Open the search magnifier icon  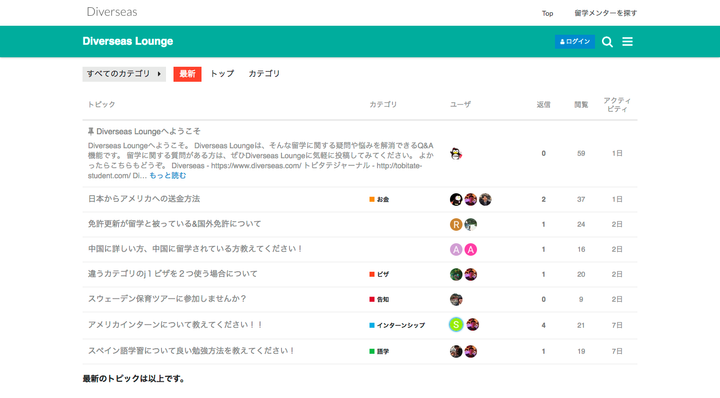pyautogui.click(x=607, y=42)
